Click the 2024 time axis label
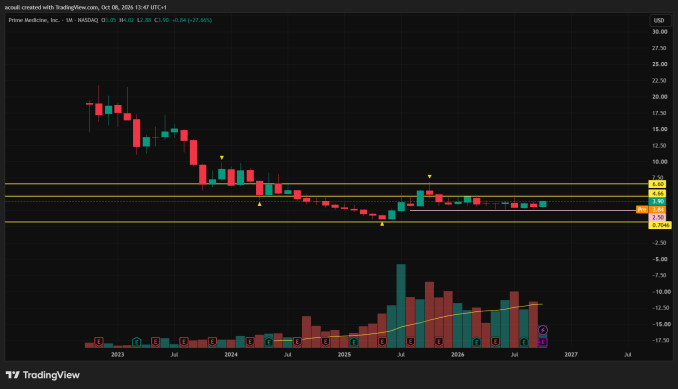Viewport: 678px width, 389px height. [231, 354]
